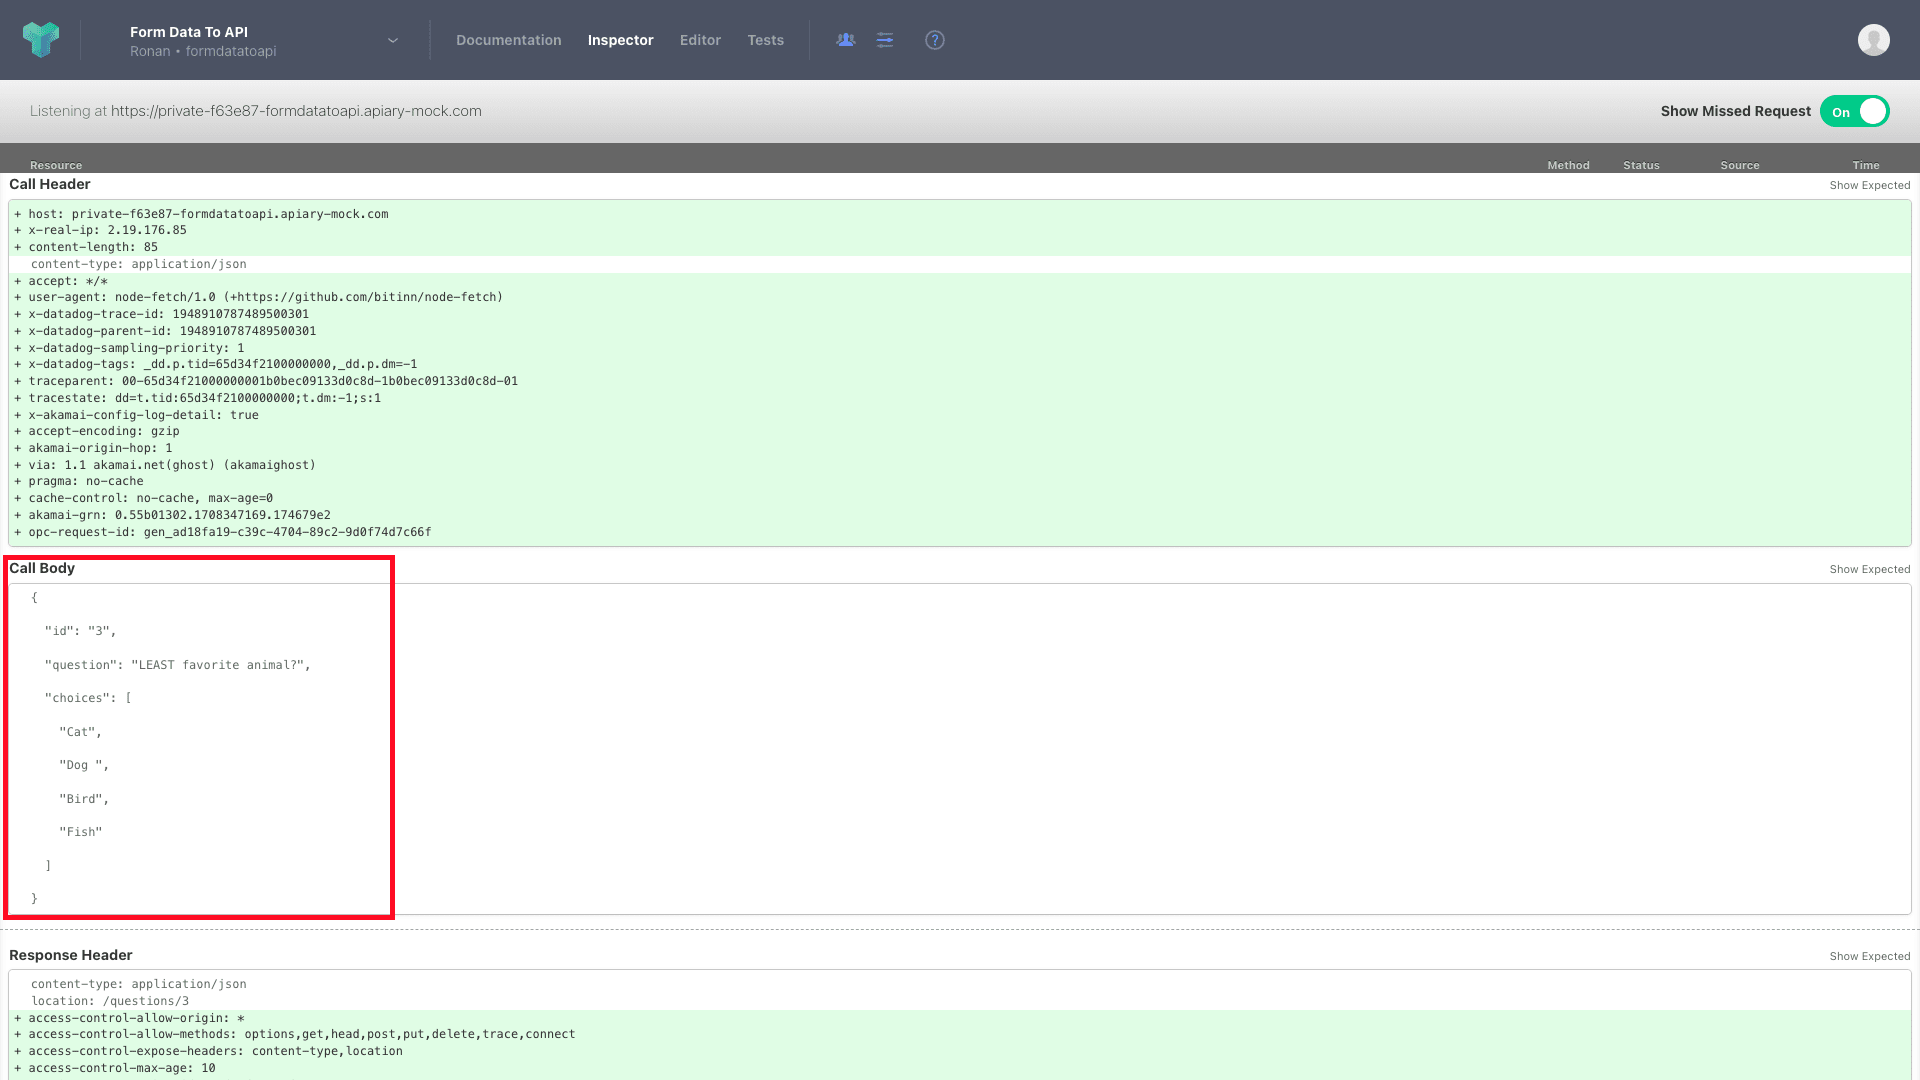Click the Time column header

(1866, 165)
